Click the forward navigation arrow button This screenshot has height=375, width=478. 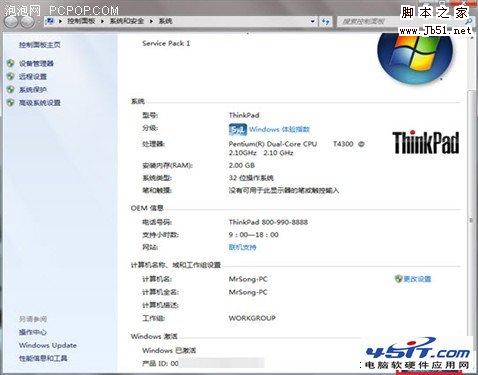28,22
